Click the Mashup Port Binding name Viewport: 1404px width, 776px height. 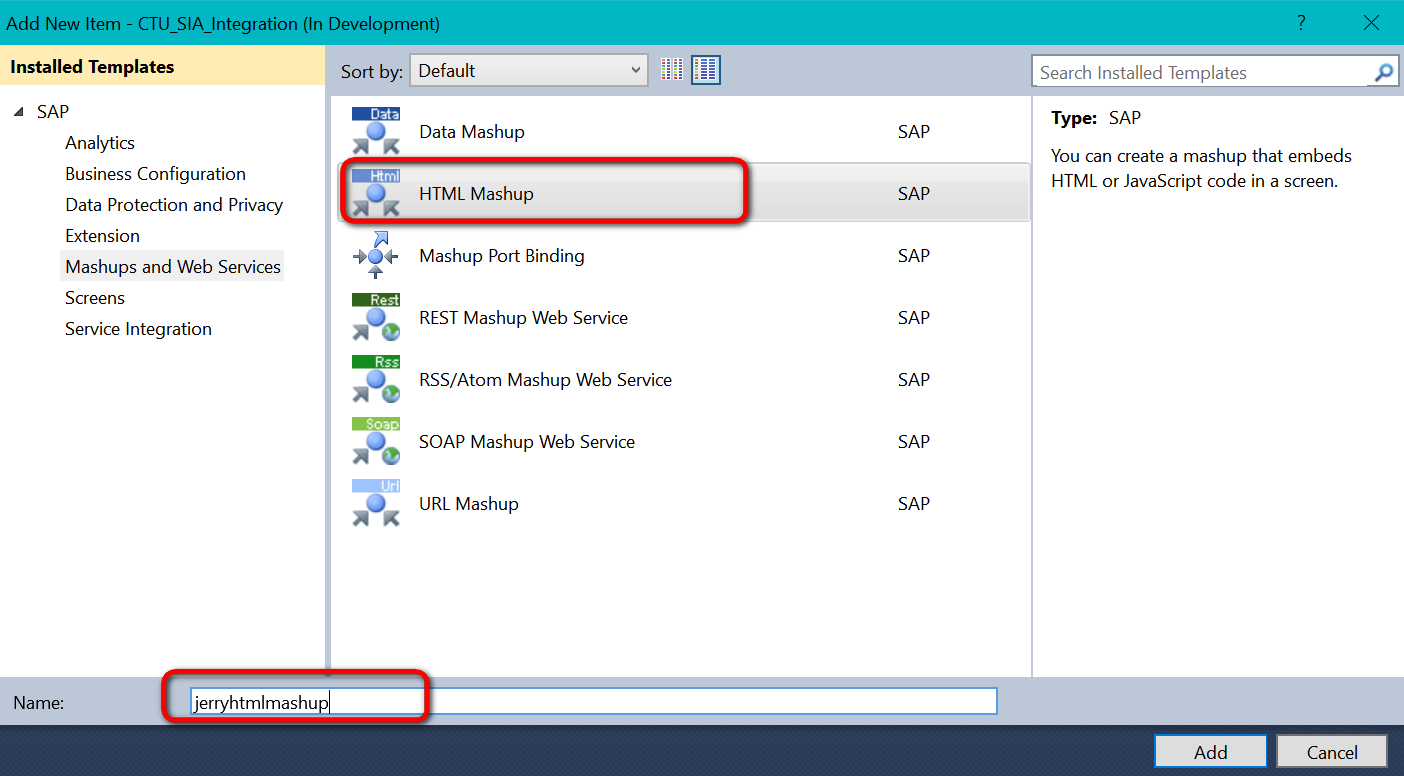(x=502, y=256)
